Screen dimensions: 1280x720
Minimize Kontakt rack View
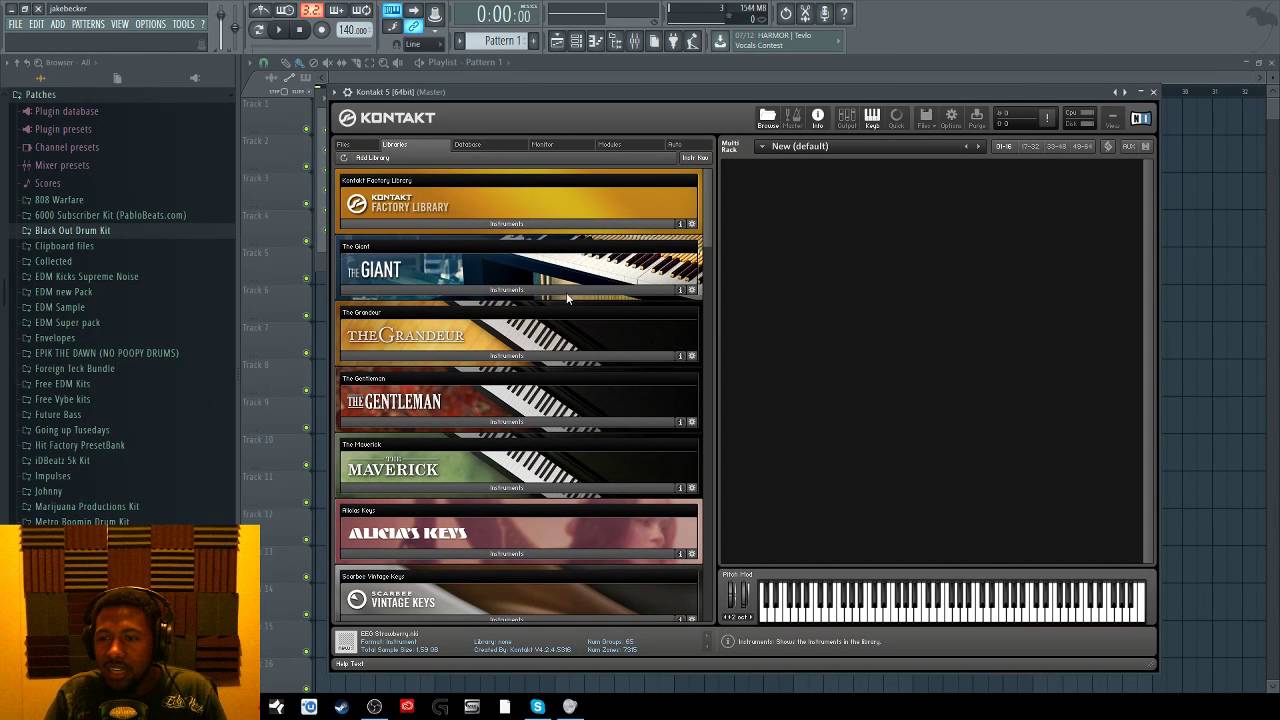click(1112, 119)
